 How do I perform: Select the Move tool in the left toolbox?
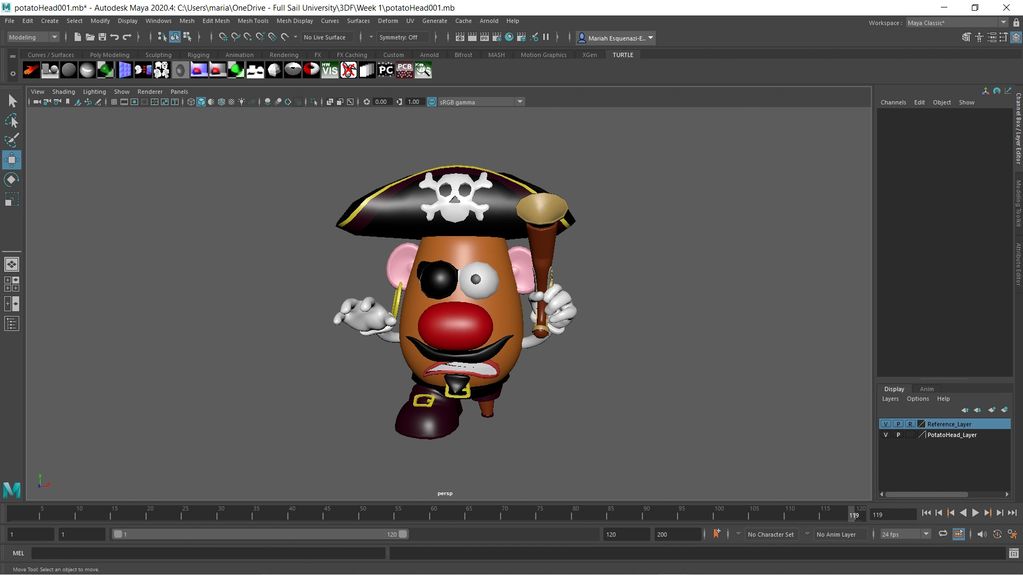[12, 160]
